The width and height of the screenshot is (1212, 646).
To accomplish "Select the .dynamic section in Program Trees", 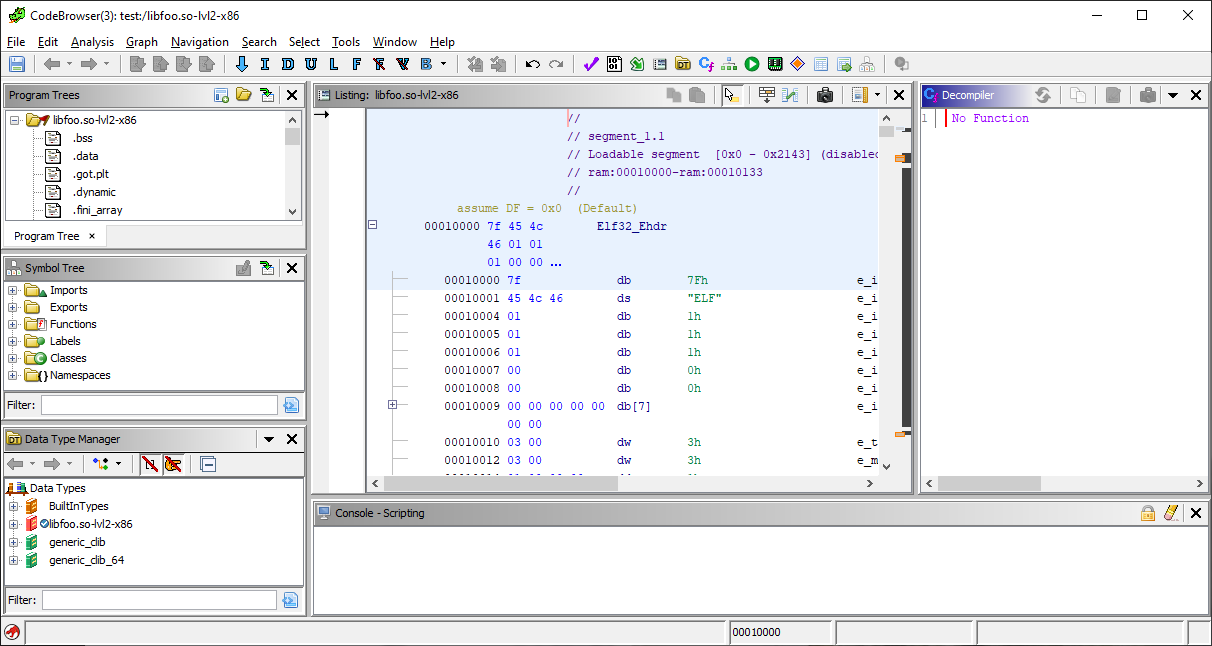I will point(94,192).
